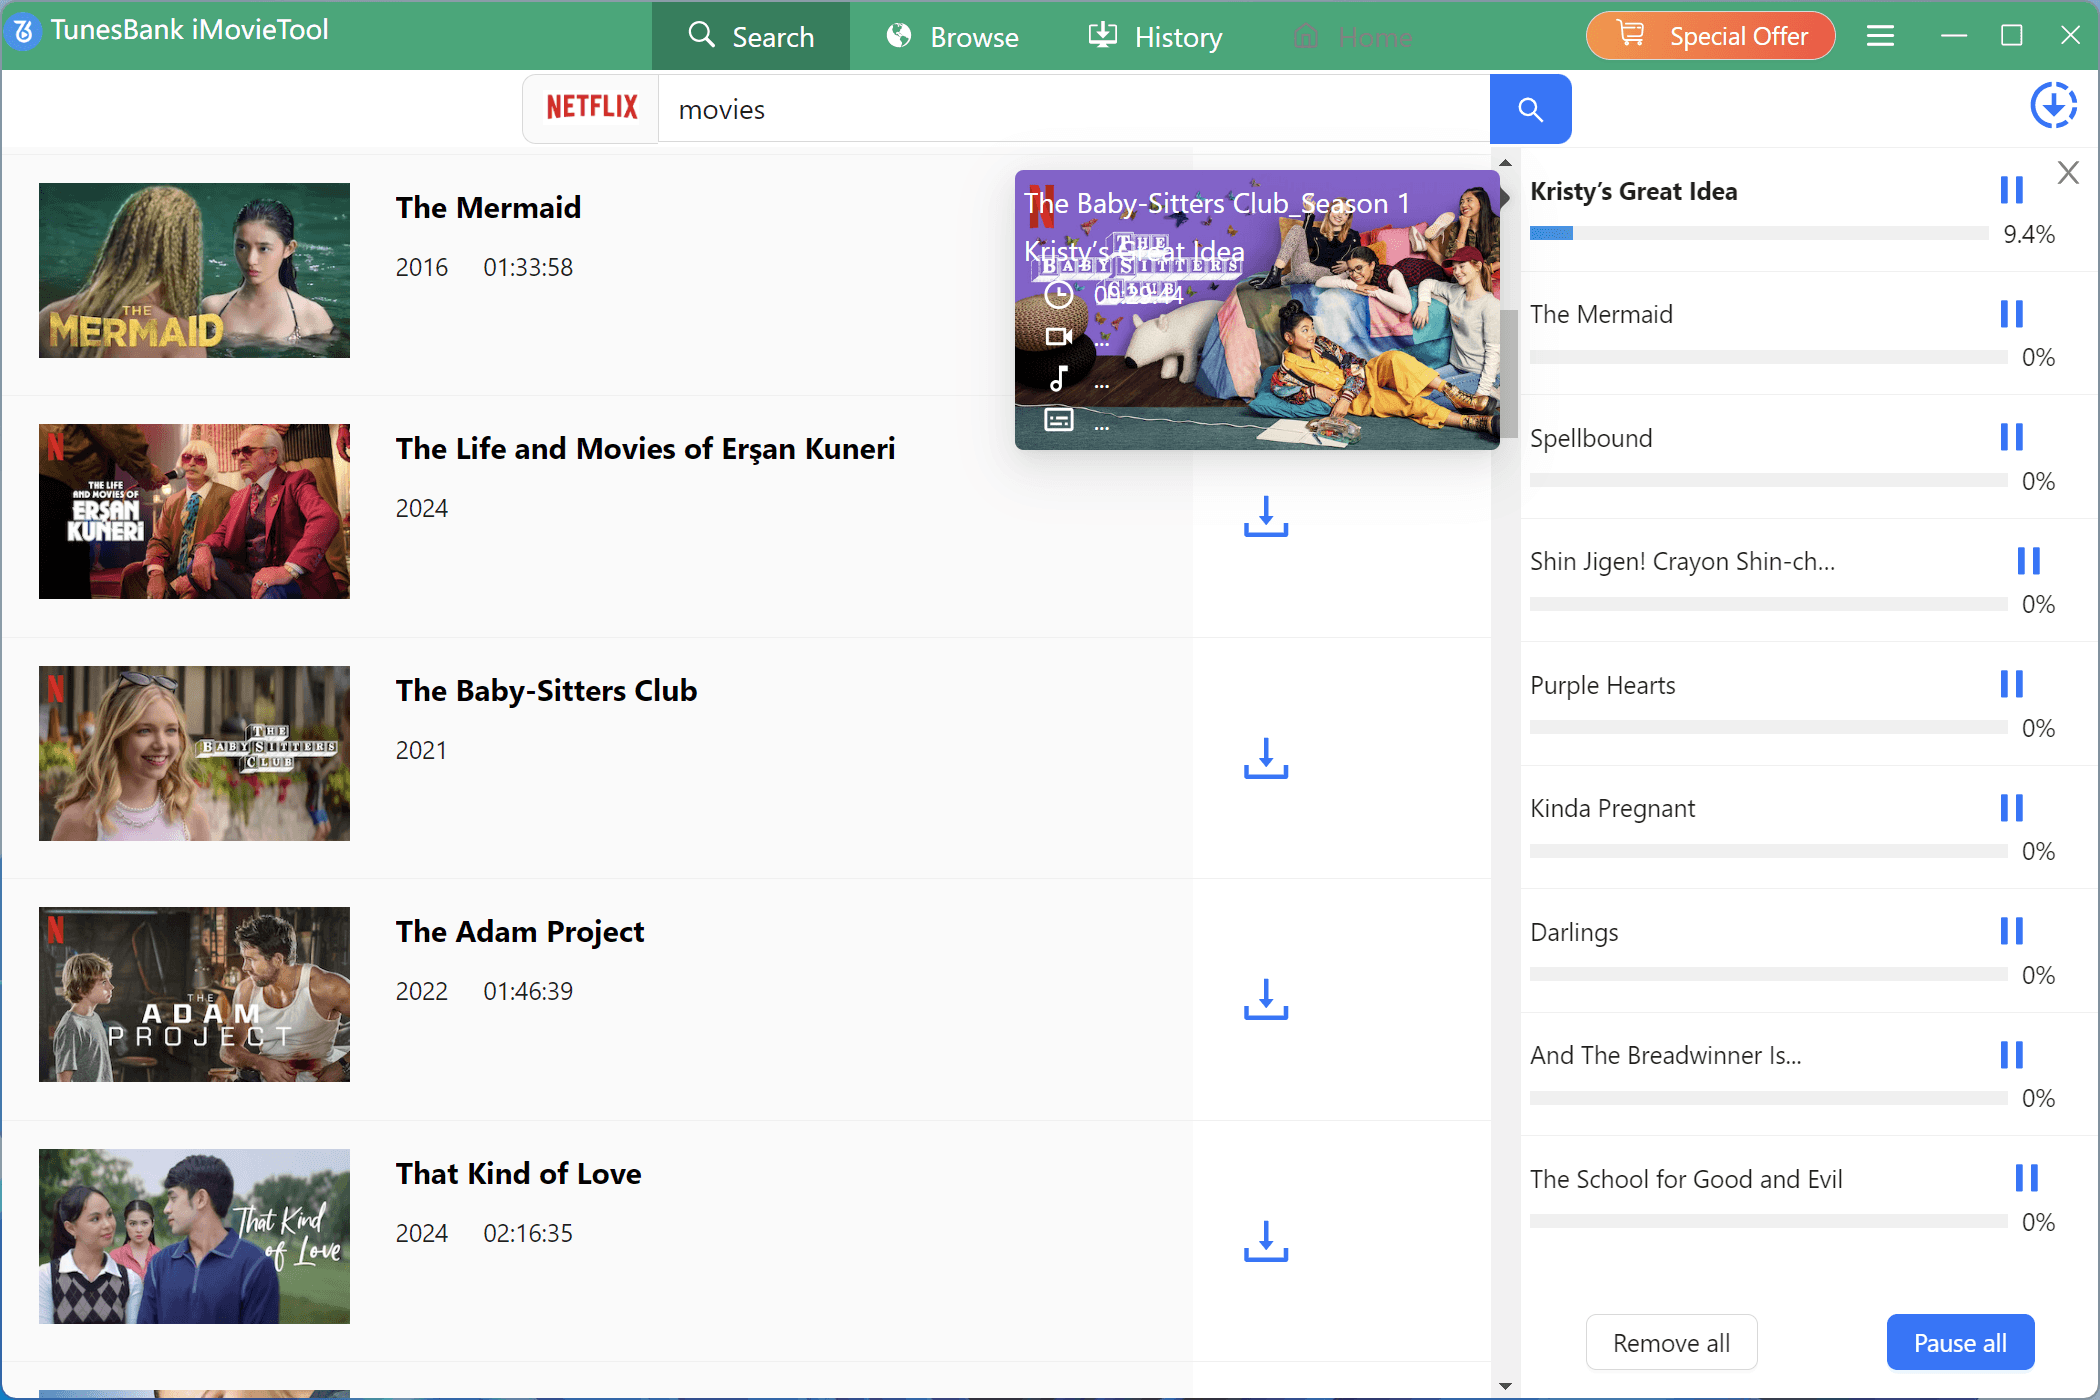Open the greyed Home tab
The height and width of the screenshot is (1400, 2100).
[1352, 37]
